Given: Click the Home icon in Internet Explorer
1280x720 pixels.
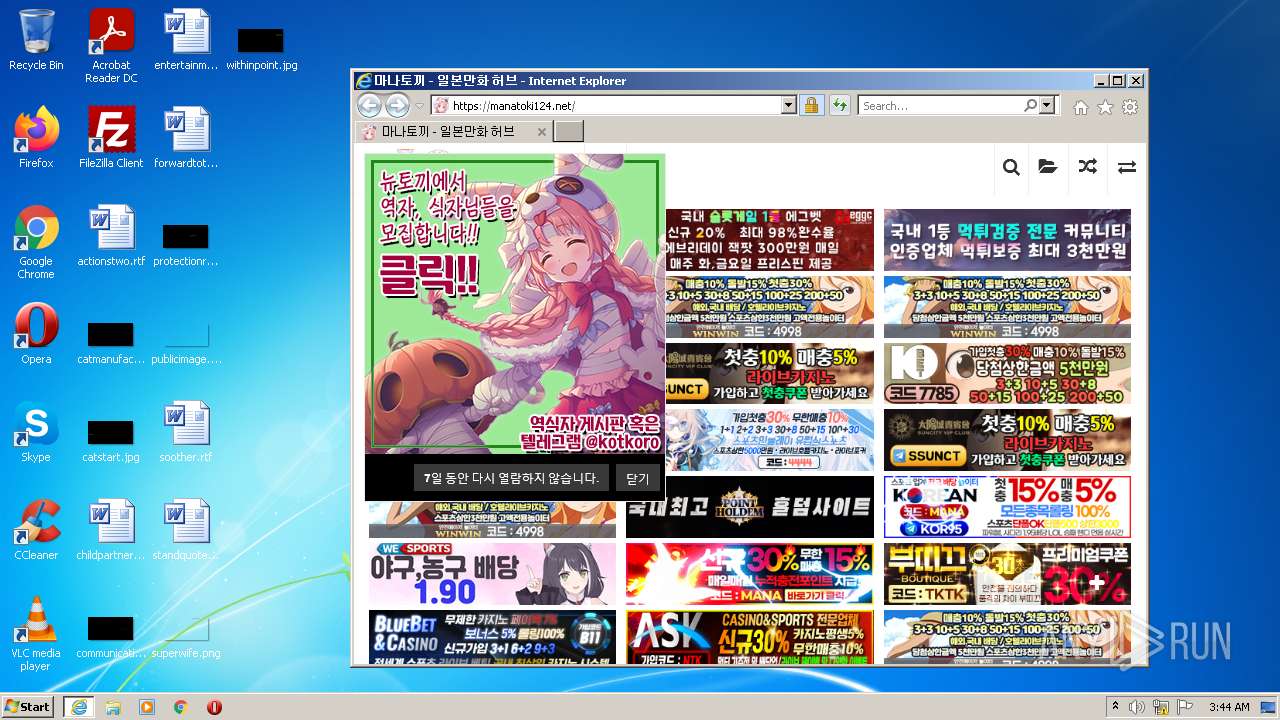Looking at the screenshot, I should tap(1080, 107).
